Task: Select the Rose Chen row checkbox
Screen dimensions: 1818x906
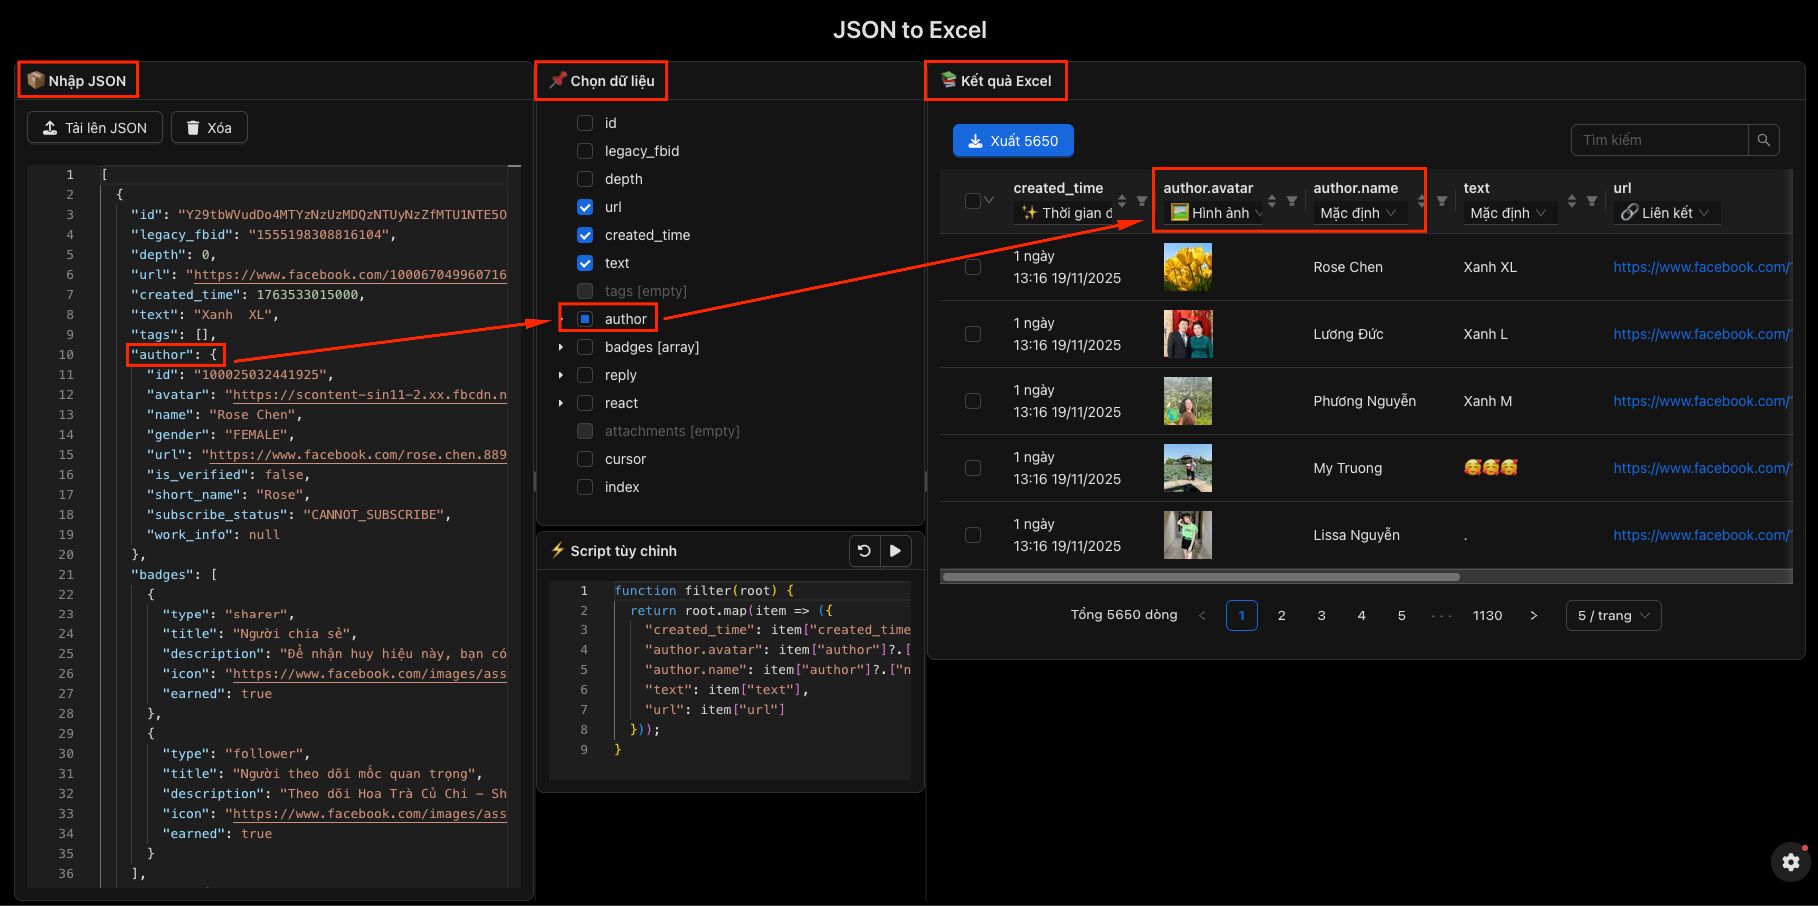Action: (973, 267)
